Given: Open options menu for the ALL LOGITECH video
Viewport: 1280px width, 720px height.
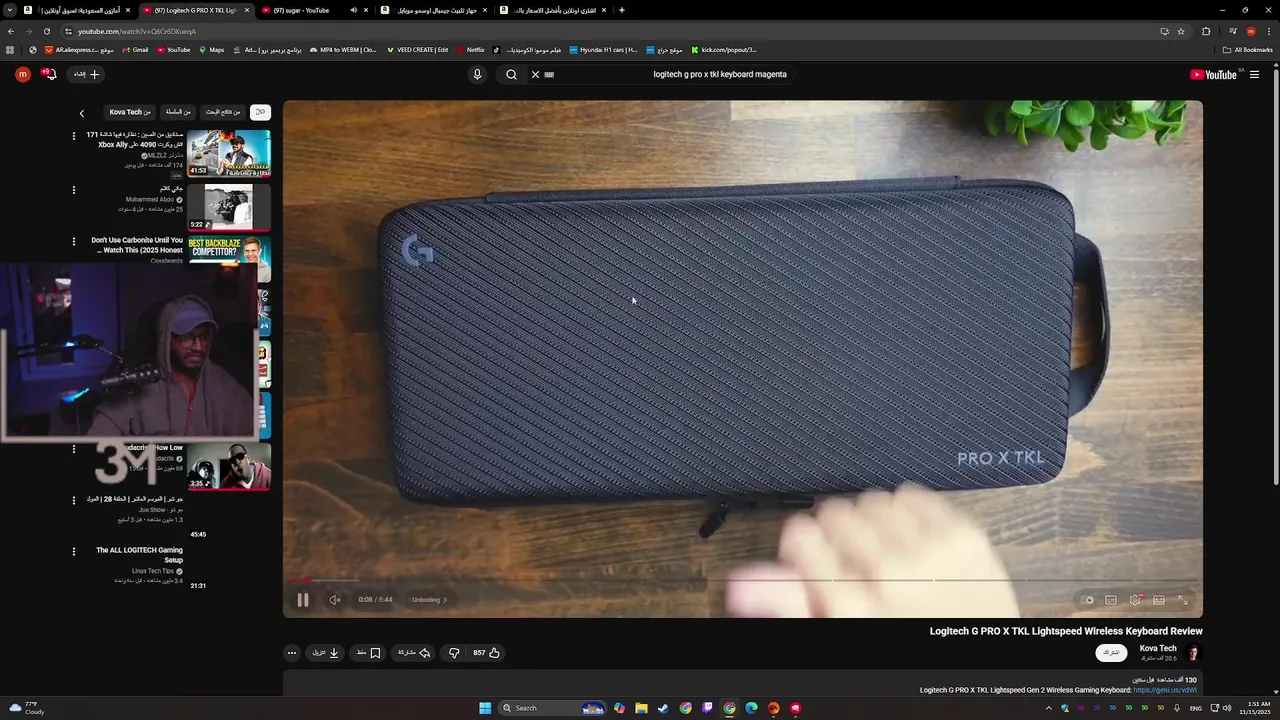Looking at the screenshot, I should point(73,551).
